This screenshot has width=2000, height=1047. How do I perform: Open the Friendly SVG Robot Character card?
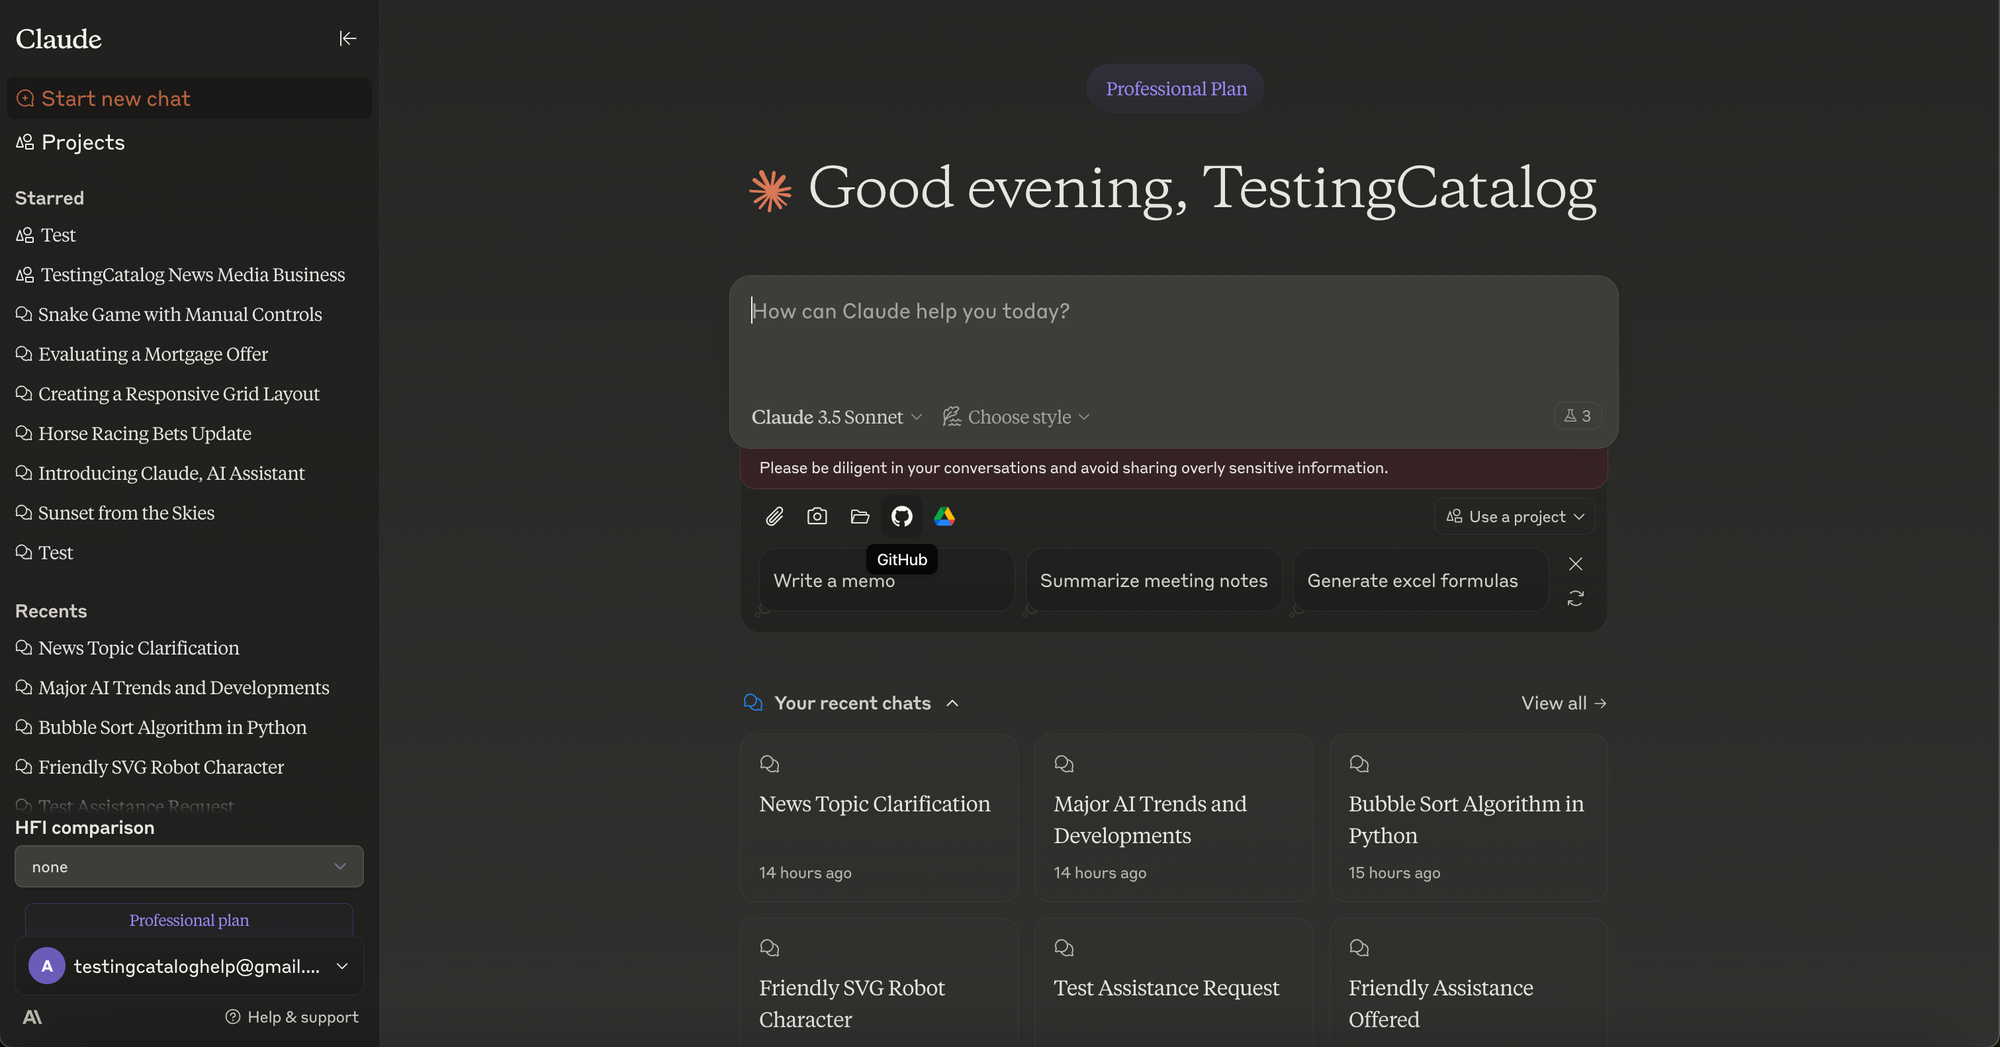tap(879, 983)
